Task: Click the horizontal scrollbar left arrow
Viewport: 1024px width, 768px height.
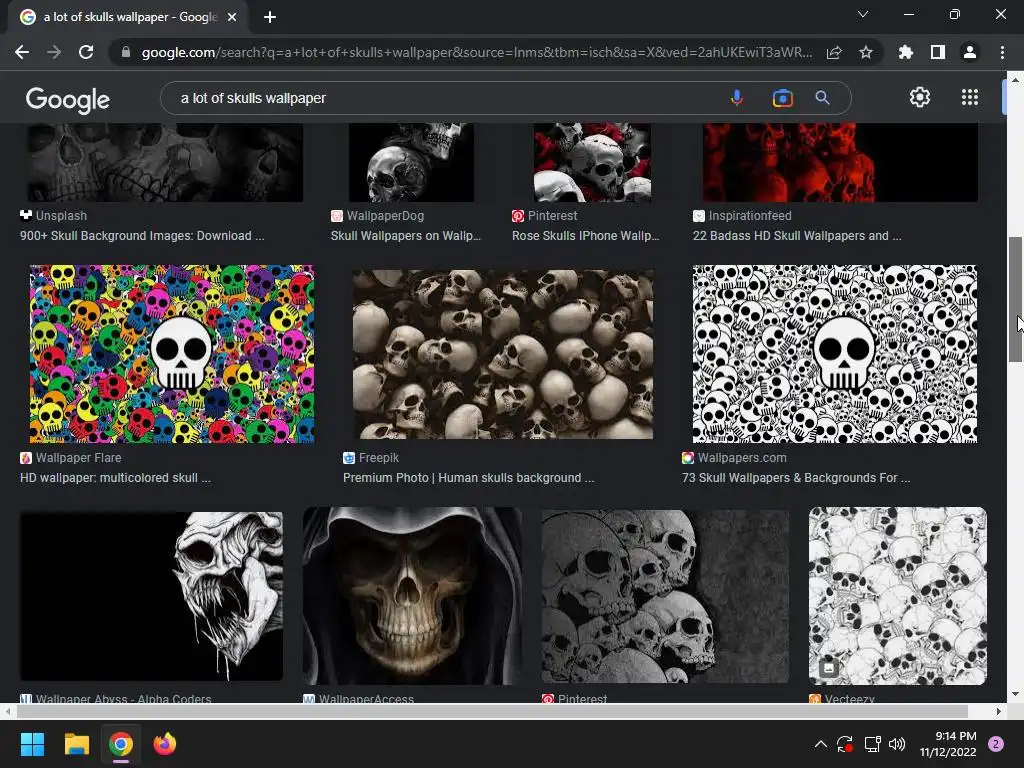Action: coord(8,711)
